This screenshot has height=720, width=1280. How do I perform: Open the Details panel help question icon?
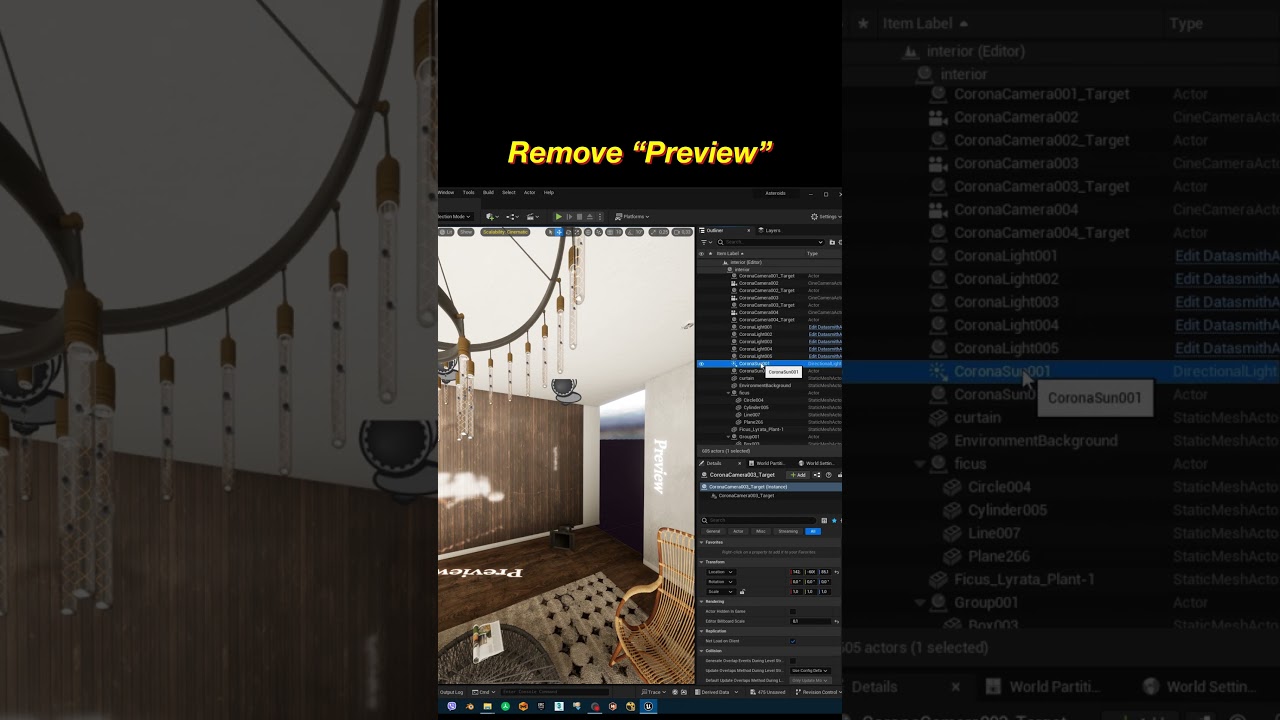click(829, 475)
